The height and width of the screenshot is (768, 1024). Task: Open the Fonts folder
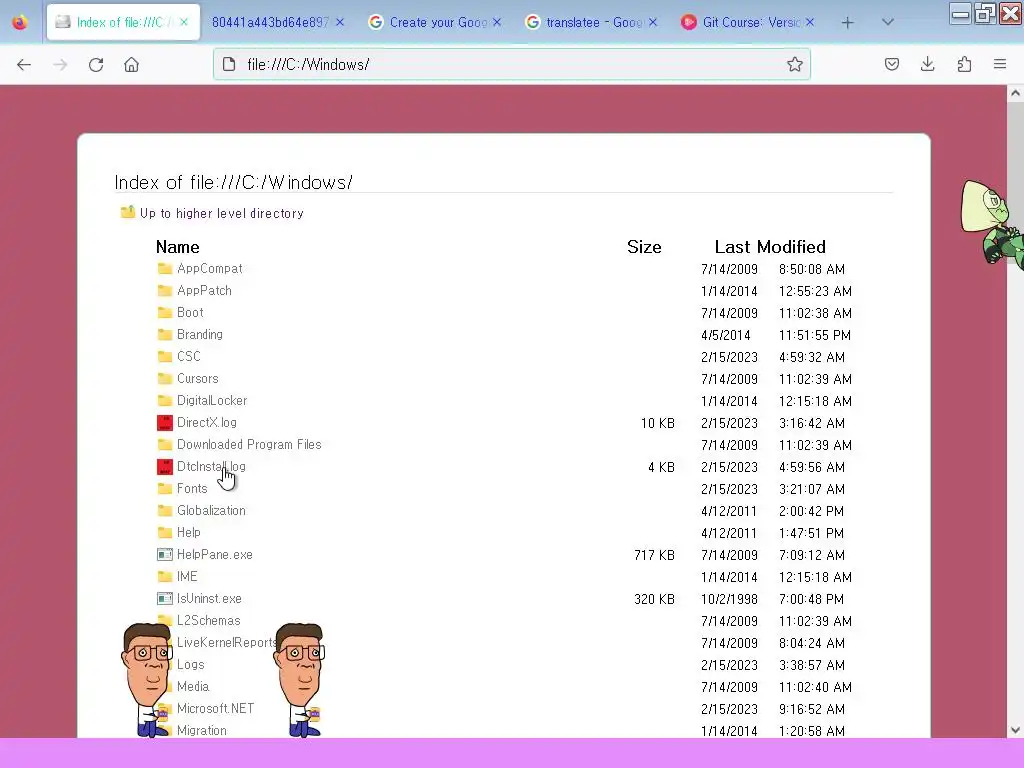coord(191,488)
